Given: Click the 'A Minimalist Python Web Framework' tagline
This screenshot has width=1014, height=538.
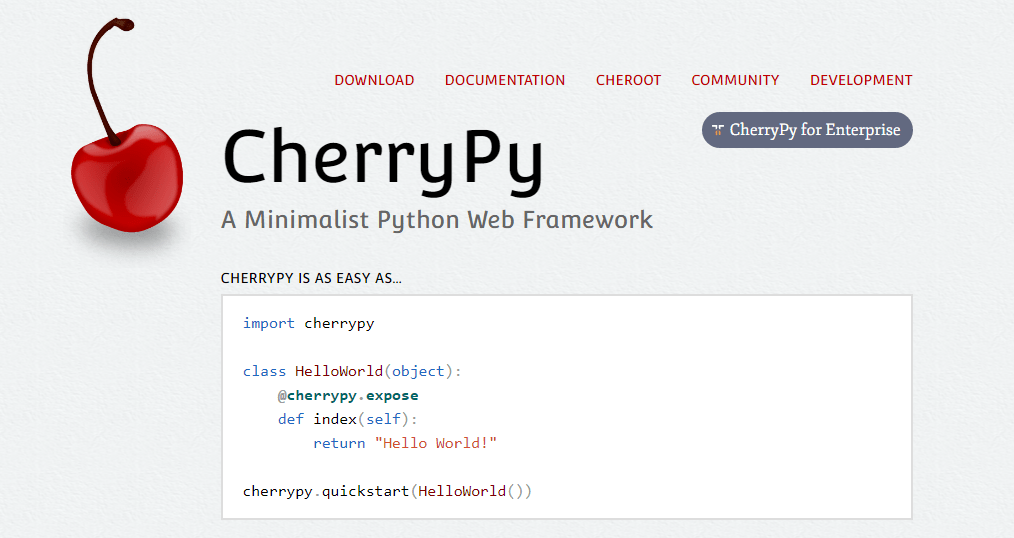Looking at the screenshot, I should pyautogui.click(x=437, y=219).
